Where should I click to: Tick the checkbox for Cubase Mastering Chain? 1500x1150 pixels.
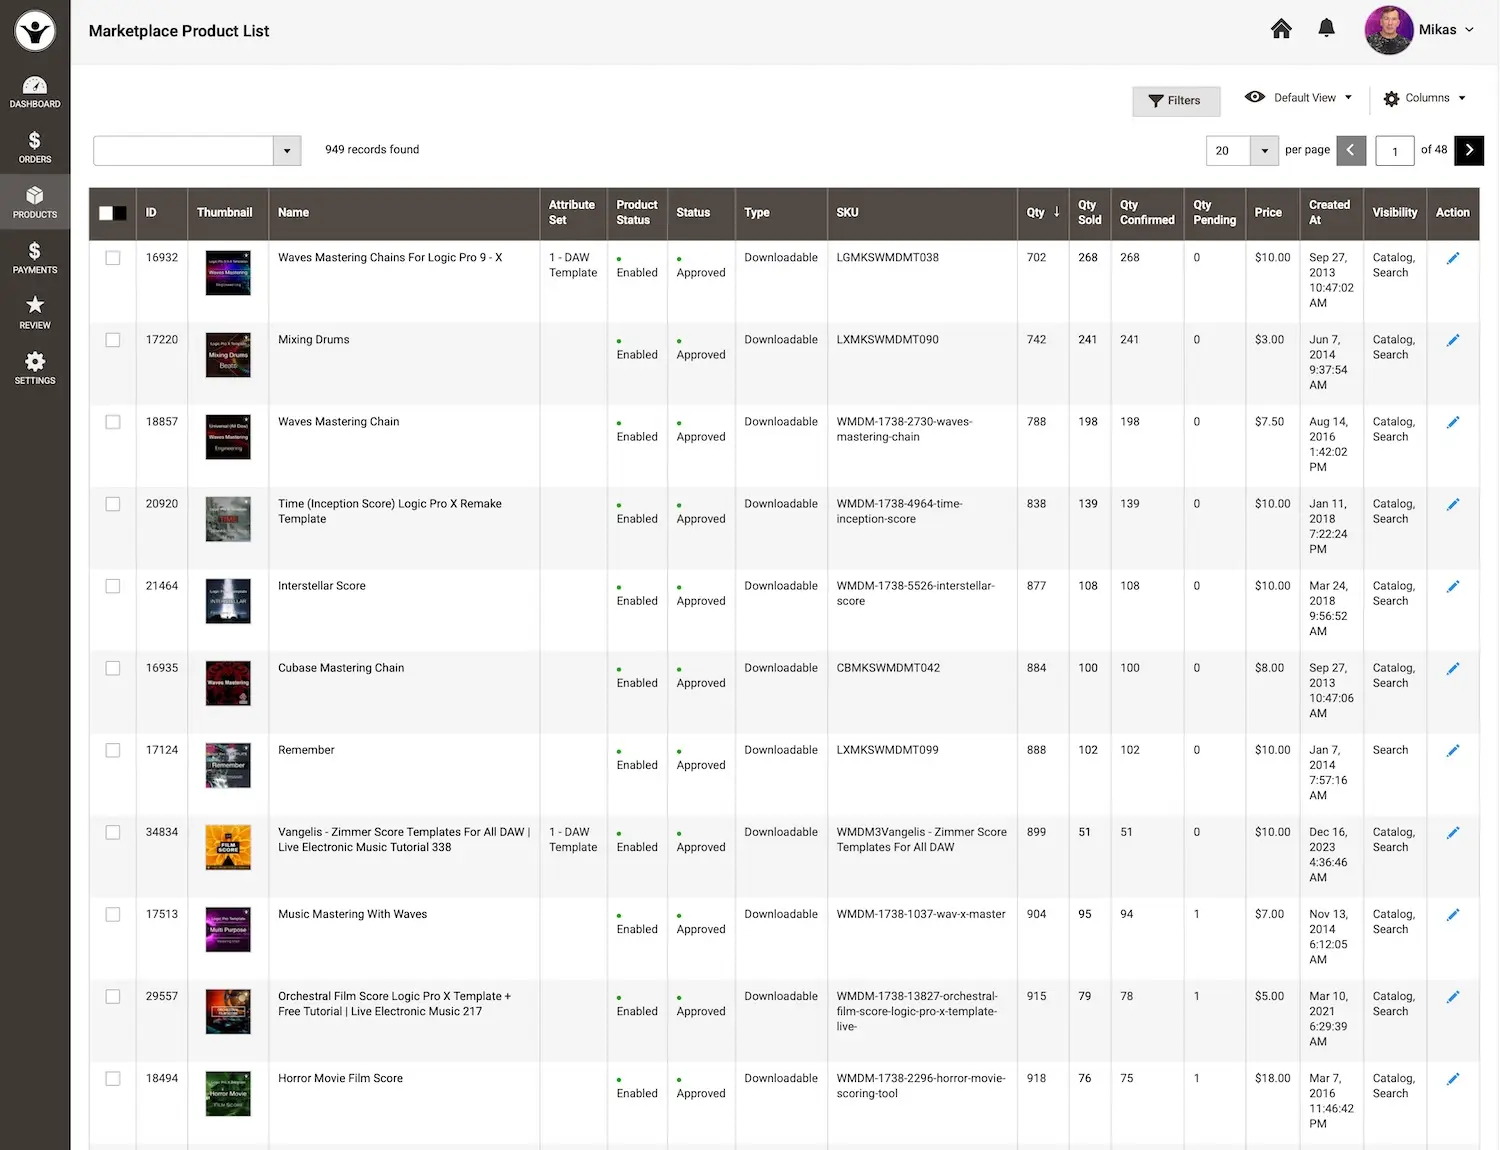pos(113,668)
